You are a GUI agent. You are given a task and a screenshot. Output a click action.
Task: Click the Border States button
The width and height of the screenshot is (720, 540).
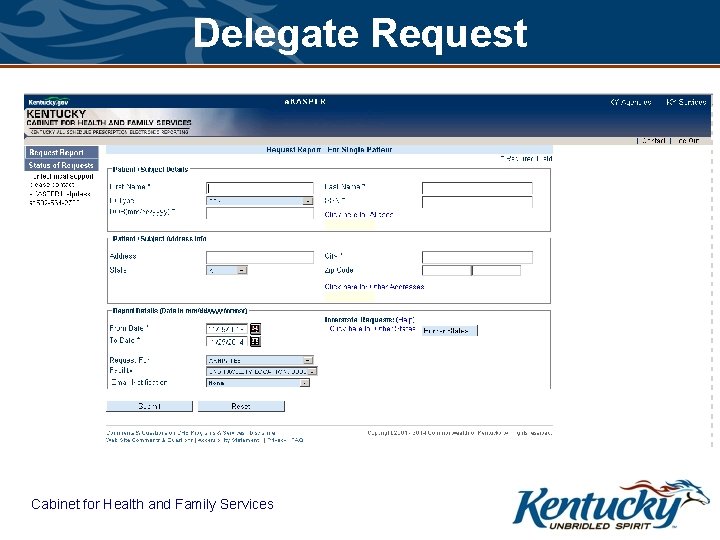point(450,331)
